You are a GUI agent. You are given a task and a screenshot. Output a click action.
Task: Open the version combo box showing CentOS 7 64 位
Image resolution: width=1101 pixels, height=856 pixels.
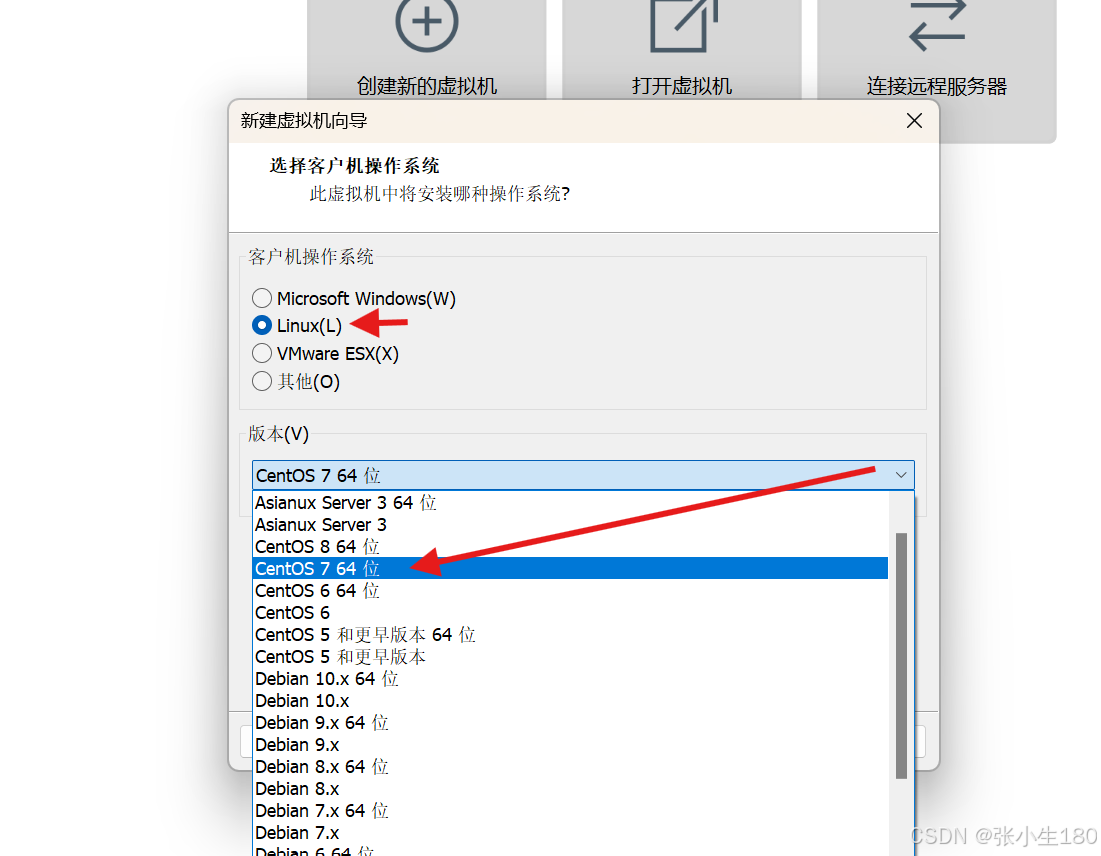[583, 475]
